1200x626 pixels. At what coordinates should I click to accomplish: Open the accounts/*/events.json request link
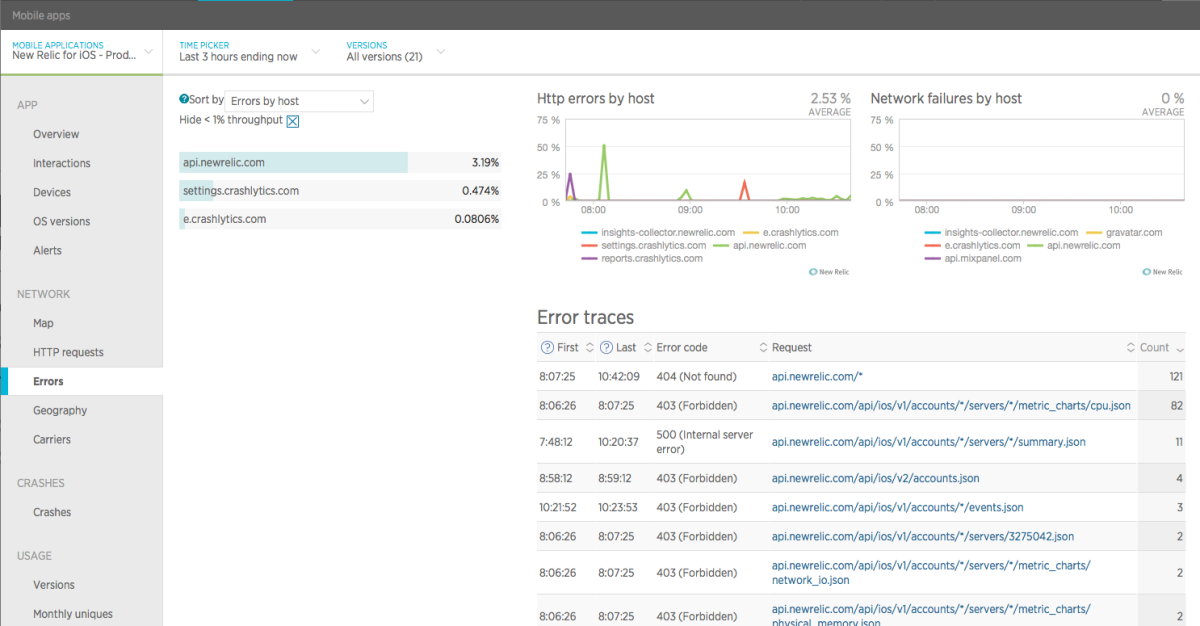(x=898, y=507)
